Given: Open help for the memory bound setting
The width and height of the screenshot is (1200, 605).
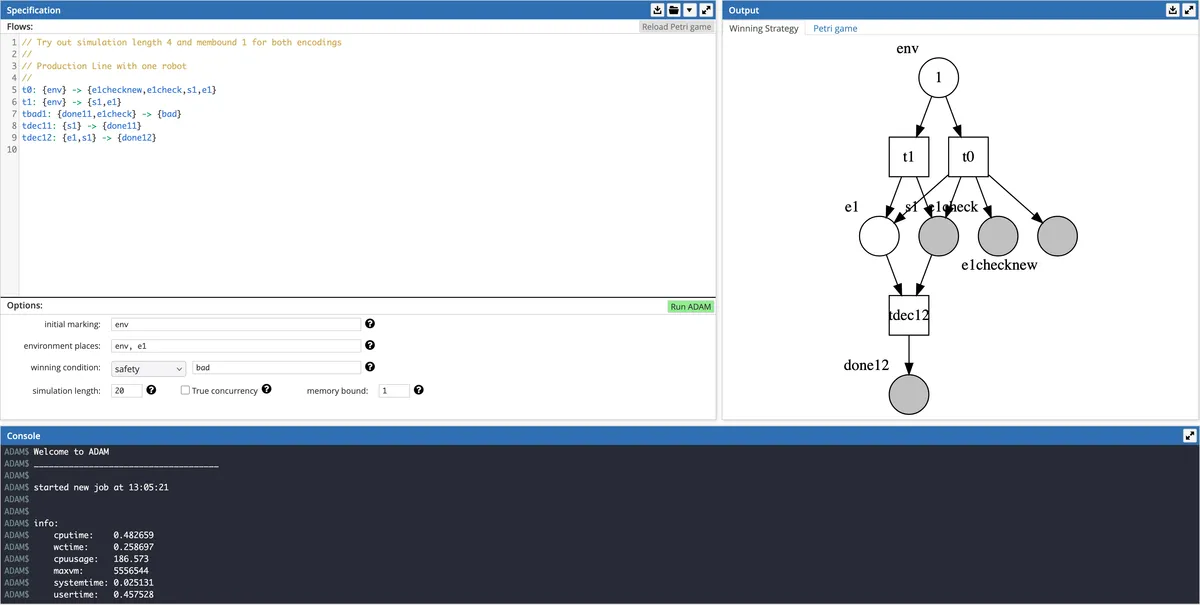Looking at the screenshot, I should click(x=418, y=390).
